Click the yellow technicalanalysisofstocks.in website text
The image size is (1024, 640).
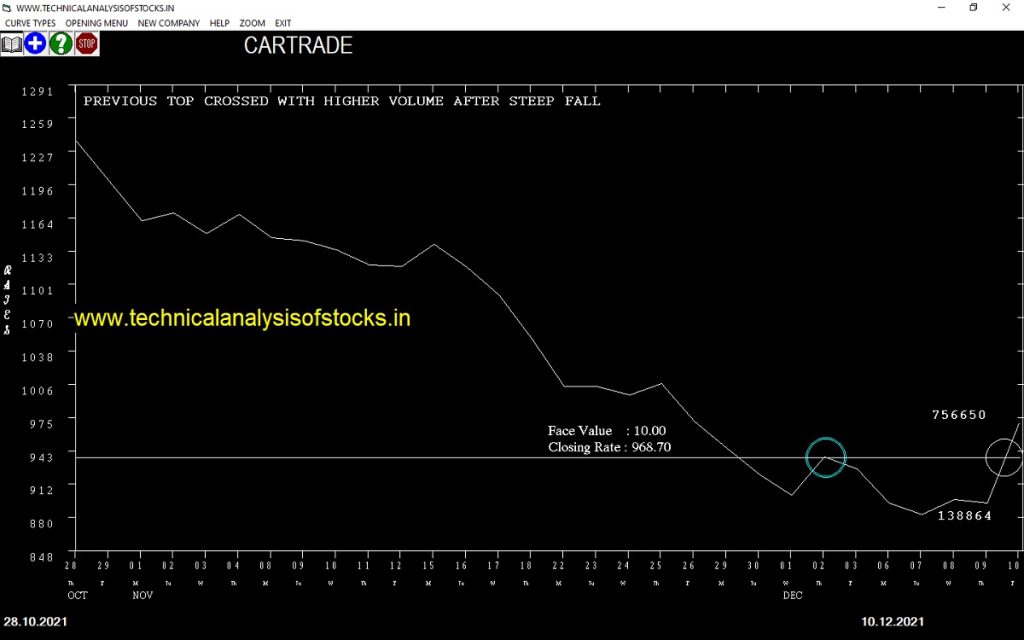click(242, 318)
